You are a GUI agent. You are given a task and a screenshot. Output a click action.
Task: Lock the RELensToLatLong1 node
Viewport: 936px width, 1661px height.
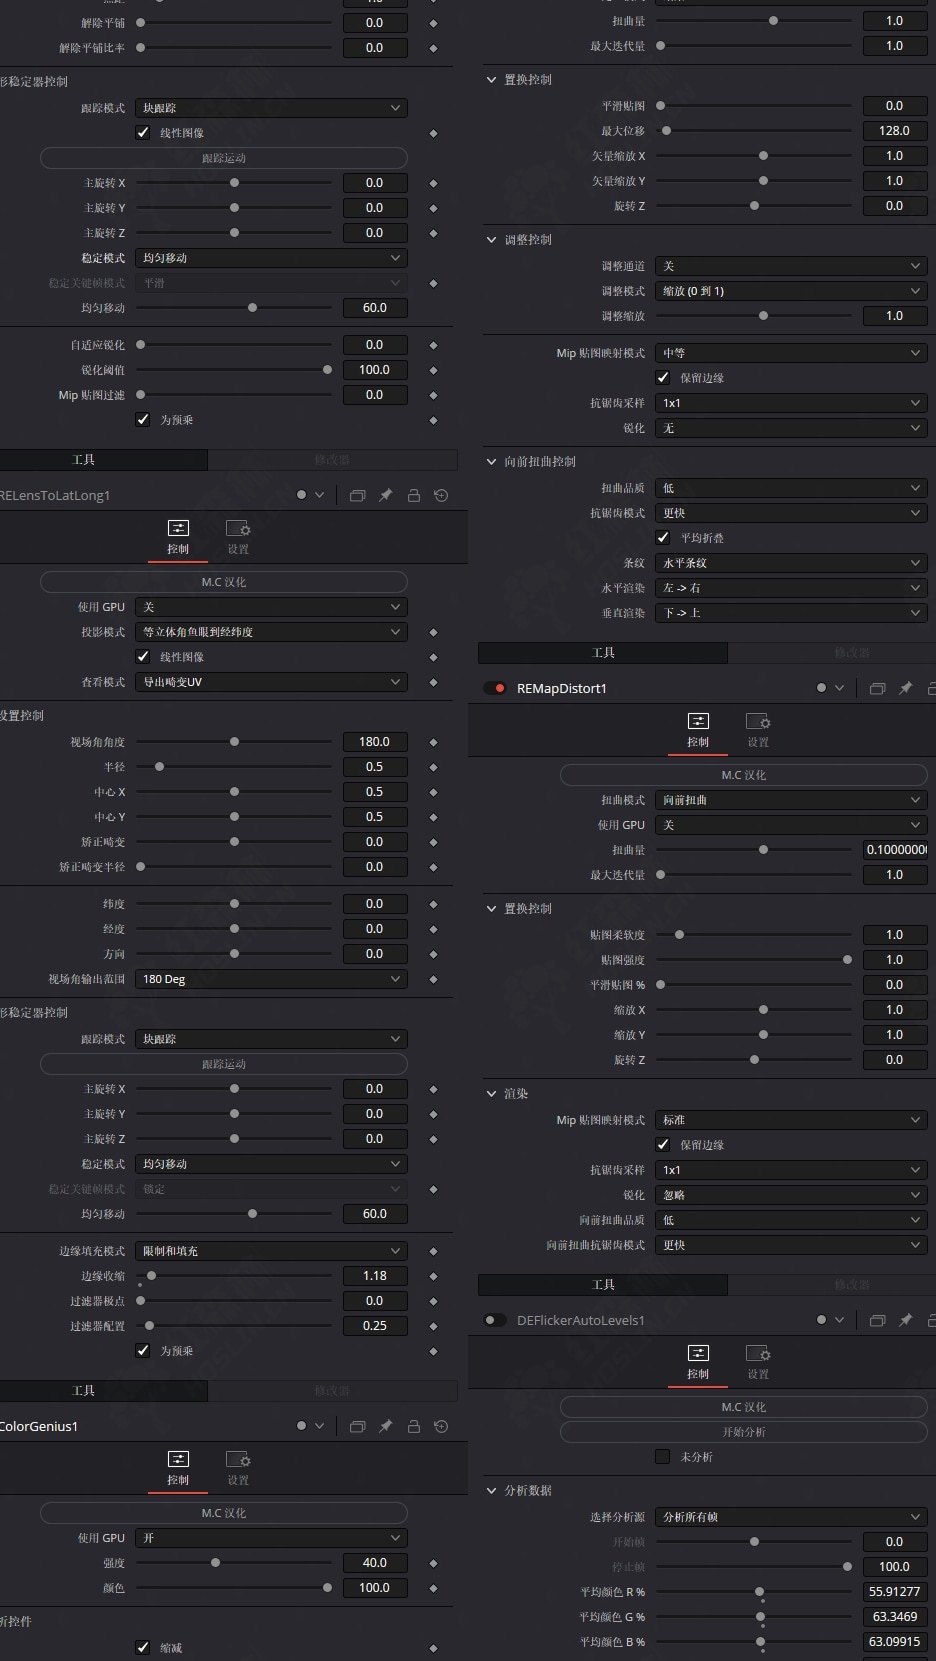tap(413, 495)
